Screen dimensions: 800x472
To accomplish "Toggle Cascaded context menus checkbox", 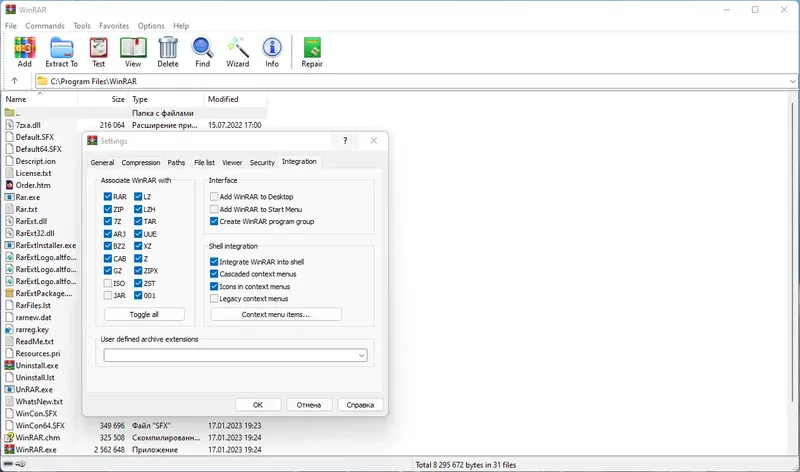I will click(x=214, y=274).
